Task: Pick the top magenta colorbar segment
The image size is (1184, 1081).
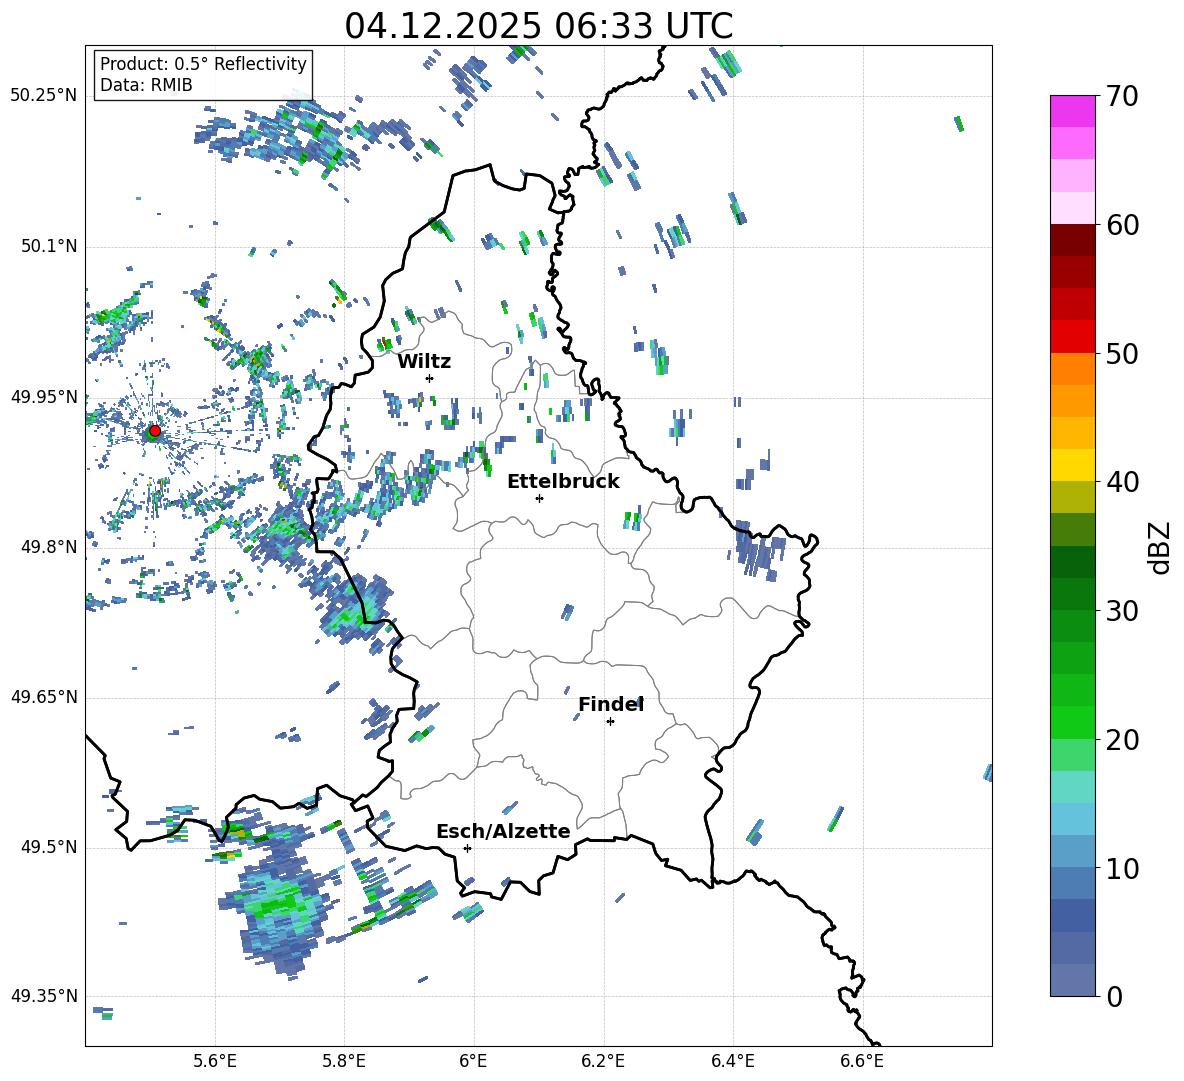Action: (x=1072, y=111)
